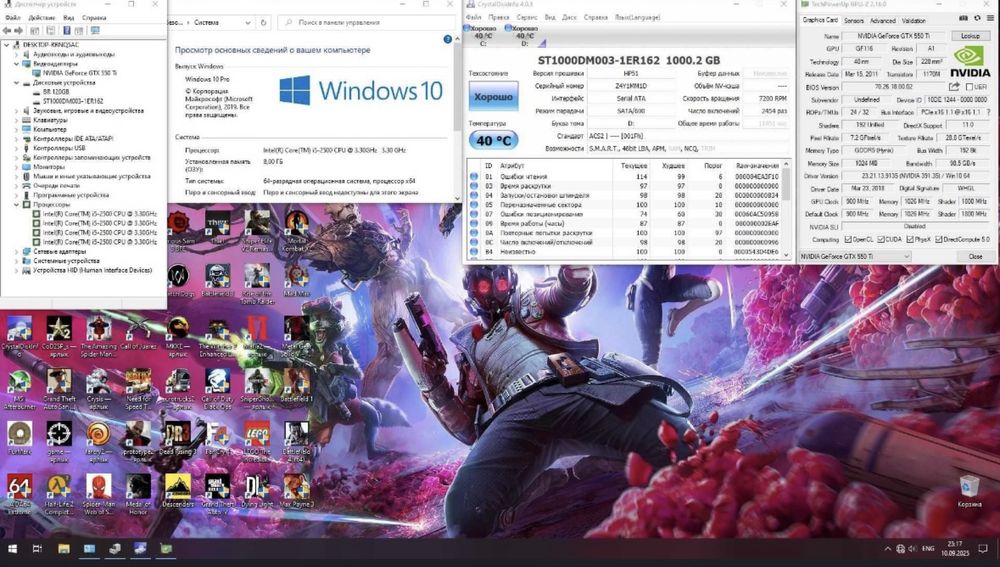
Task: Open Task View on the taskbar
Action: click(x=37, y=549)
